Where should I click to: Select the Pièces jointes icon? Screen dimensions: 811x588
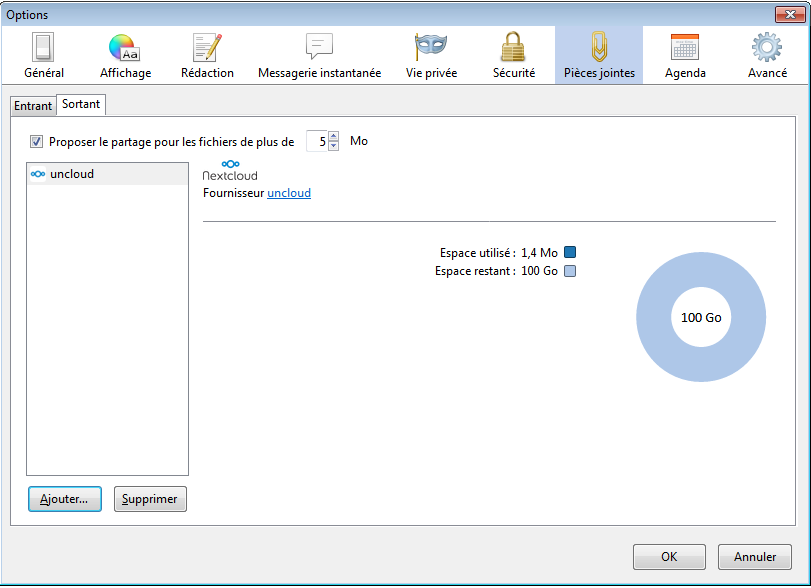(x=598, y=54)
